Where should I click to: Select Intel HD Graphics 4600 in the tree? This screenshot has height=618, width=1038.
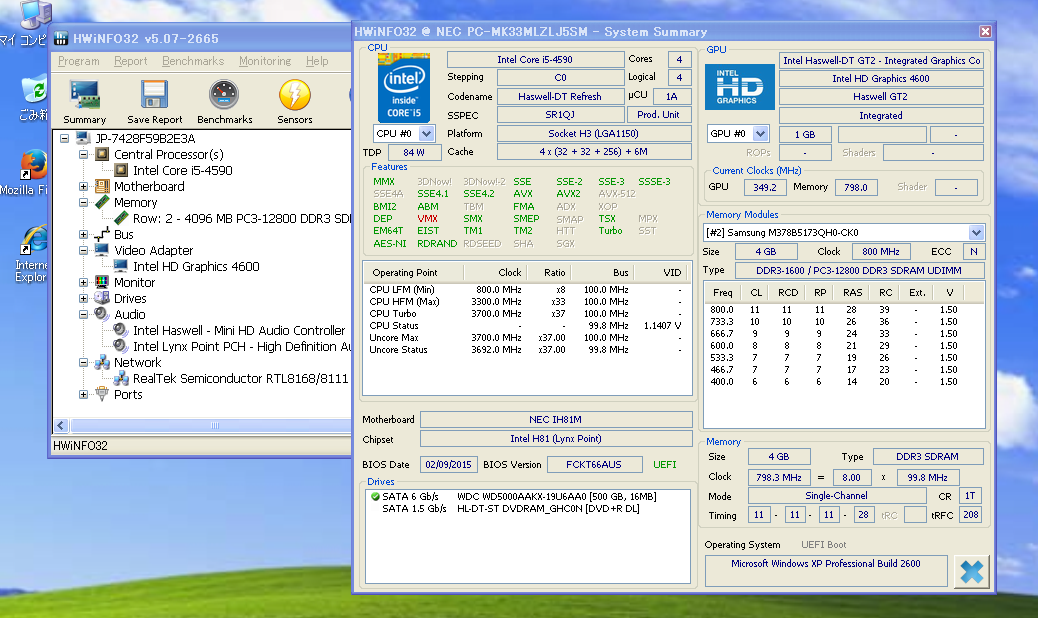click(196, 267)
